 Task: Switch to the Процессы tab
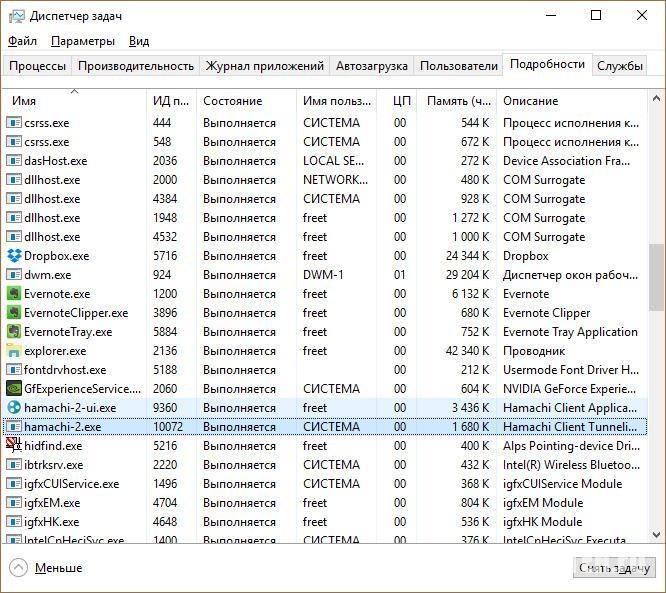pos(37,66)
